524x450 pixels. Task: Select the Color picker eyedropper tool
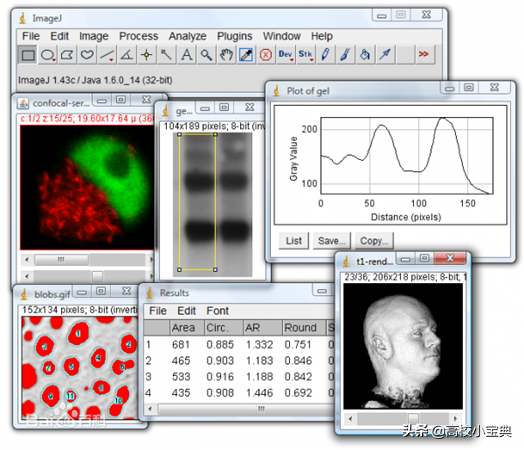246,55
